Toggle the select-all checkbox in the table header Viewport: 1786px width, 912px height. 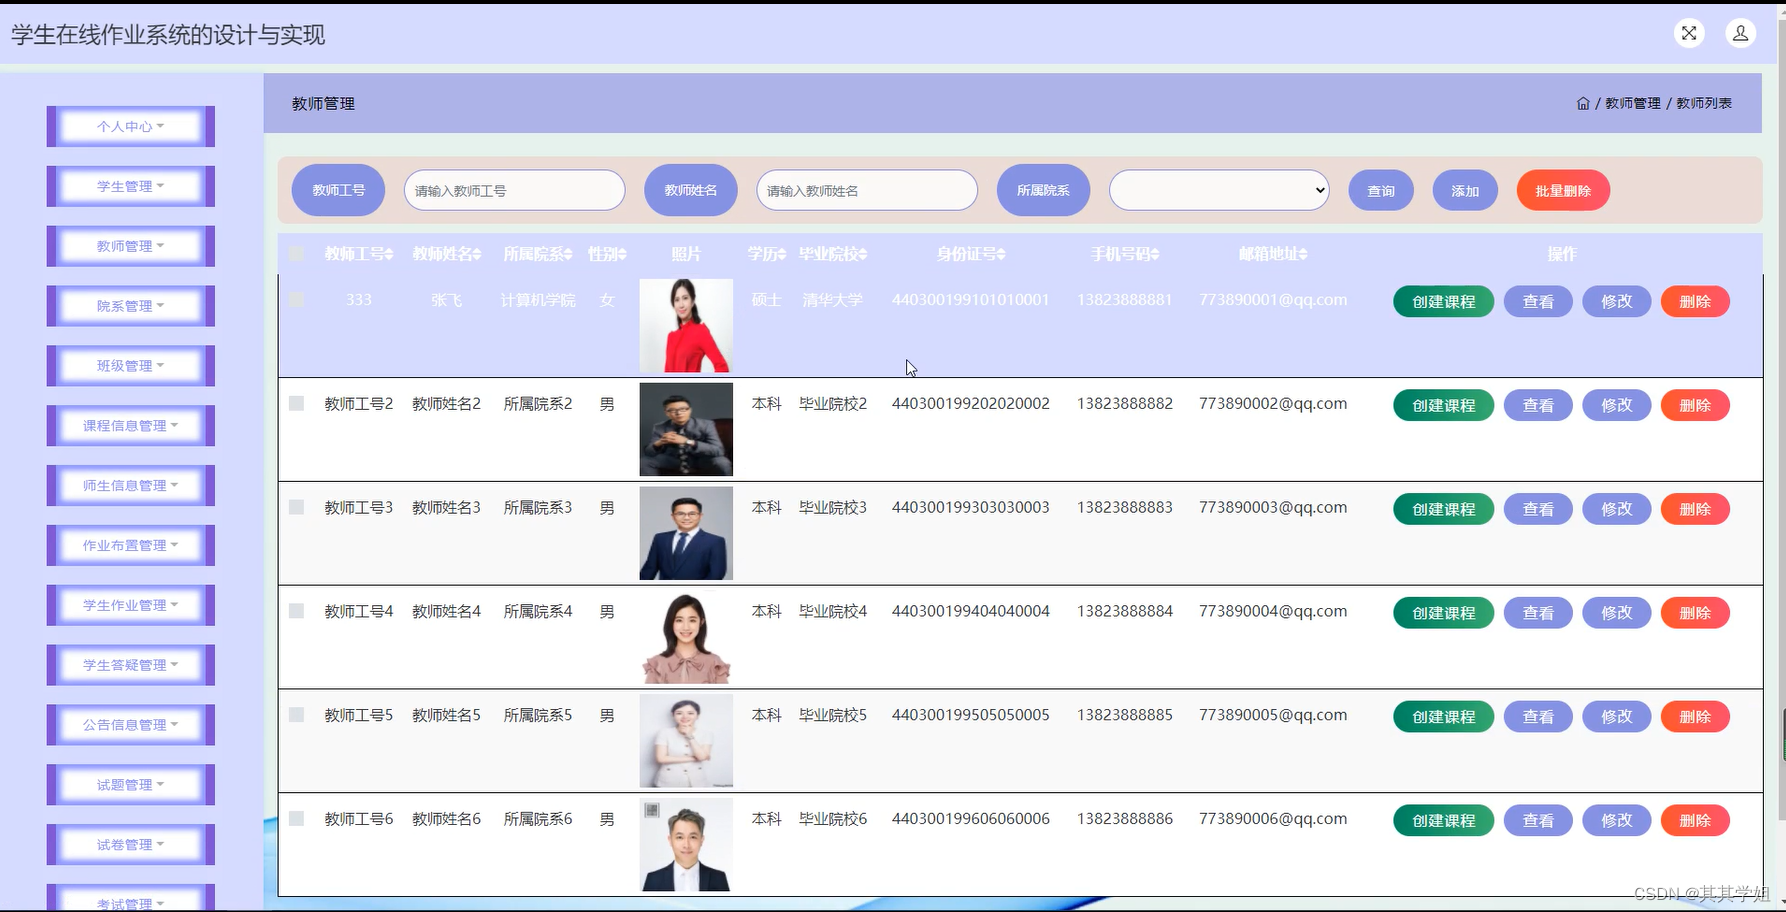pyautogui.click(x=295, y=253)
